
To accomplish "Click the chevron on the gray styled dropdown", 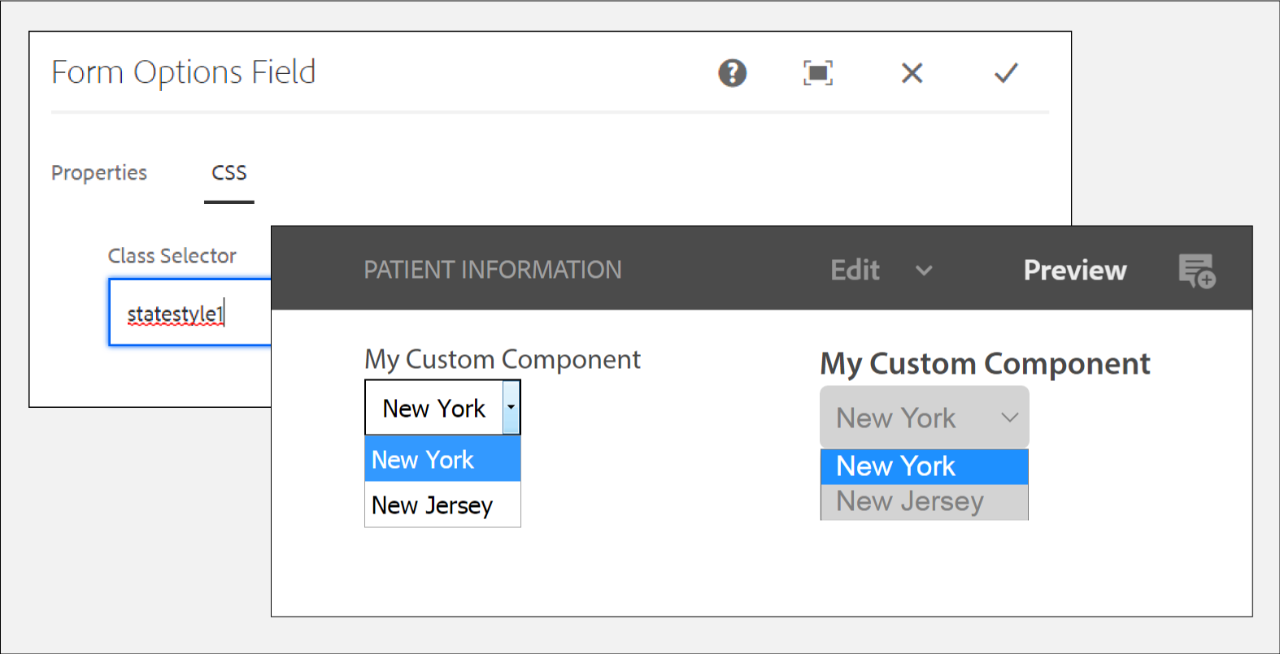I will [1009, 418].
